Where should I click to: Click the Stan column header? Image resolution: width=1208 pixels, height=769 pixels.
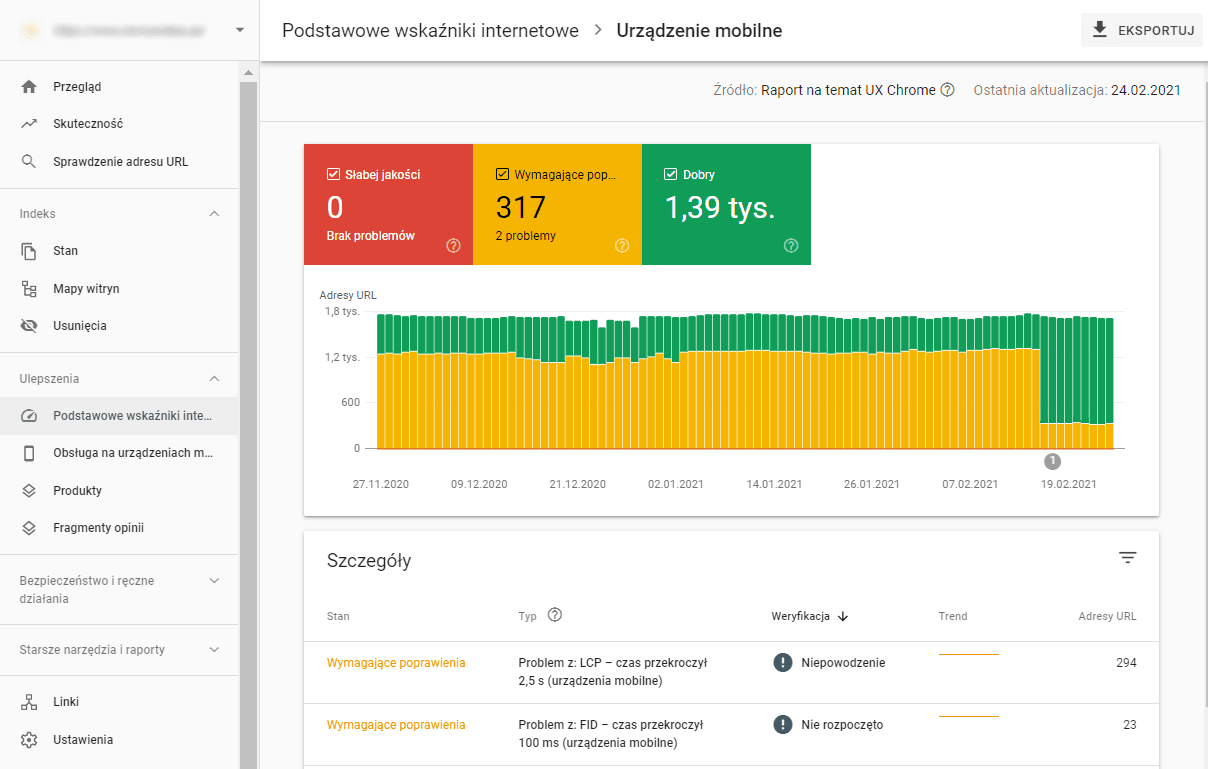click(x=338, y=616)
